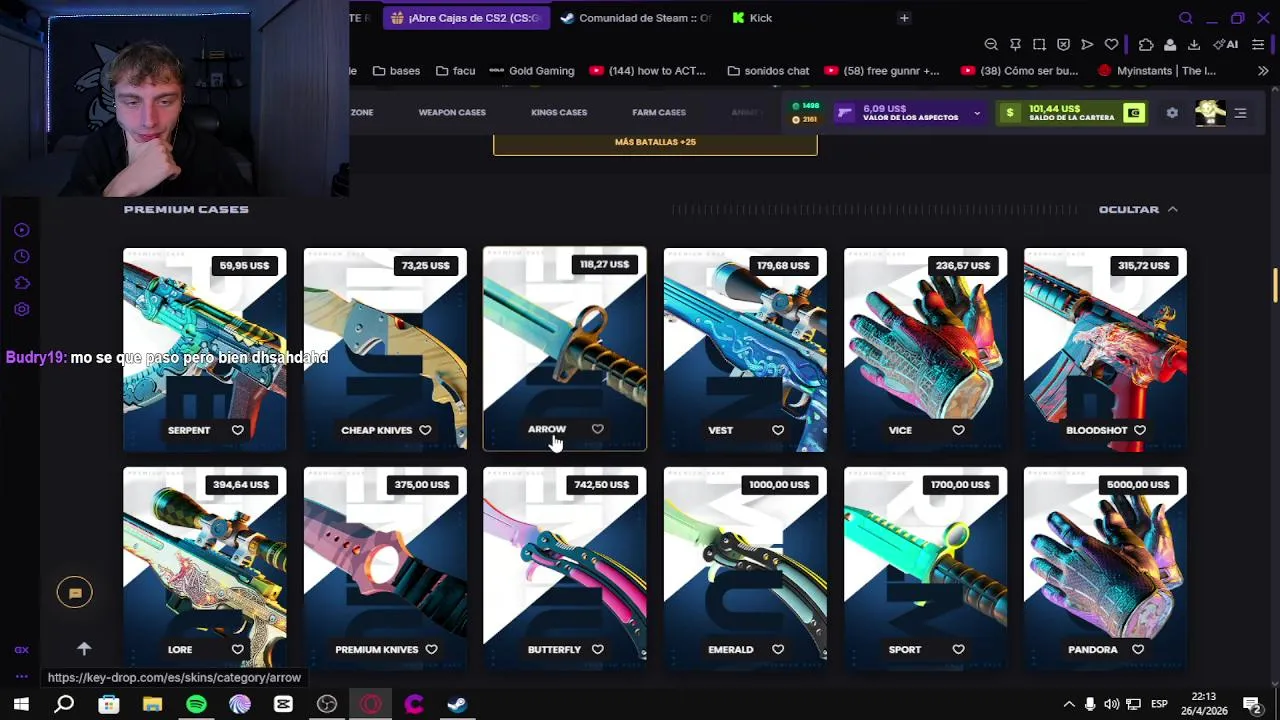Favorite the VICE case with its heart

point(958,430)
